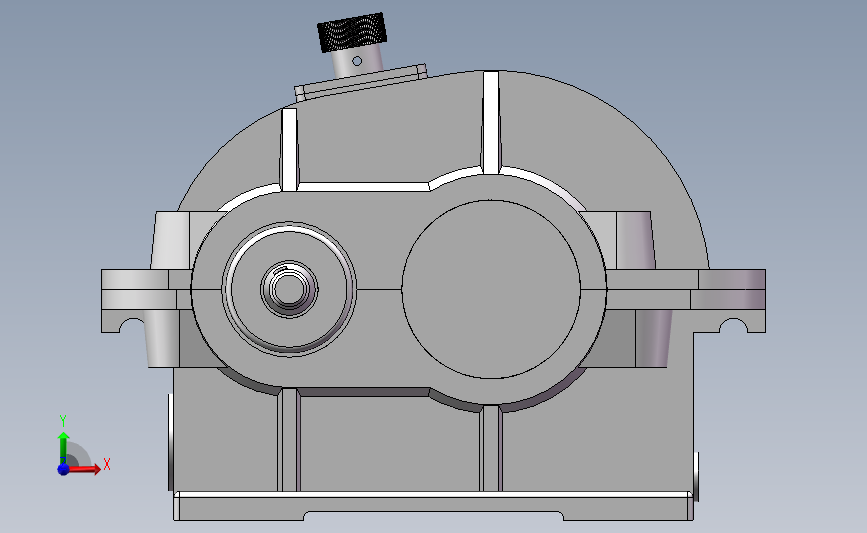Image resolution: width=867 pixels, height=533 pixels.
Task: Pick the upper-left bolt boss beside the bearing seat
Action: (170, 241)
